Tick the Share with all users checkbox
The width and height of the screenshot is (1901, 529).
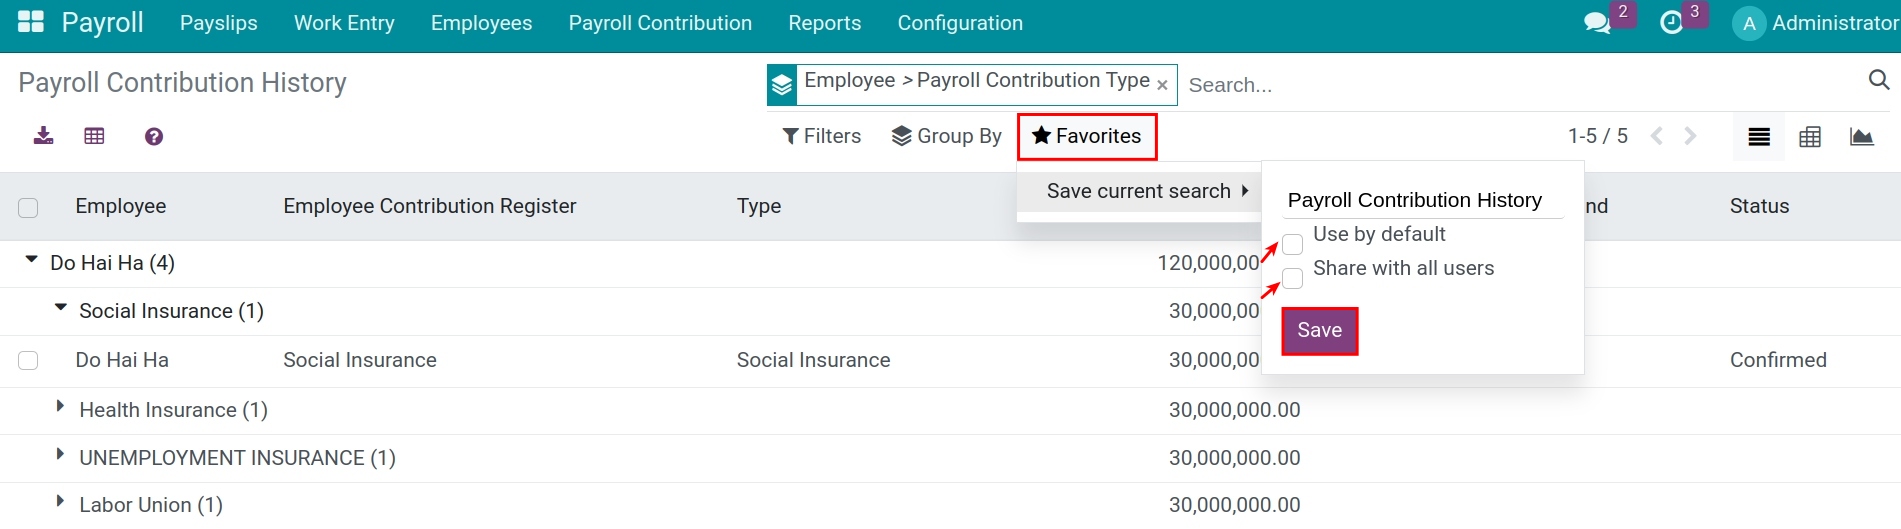[x=1293, y=278]
